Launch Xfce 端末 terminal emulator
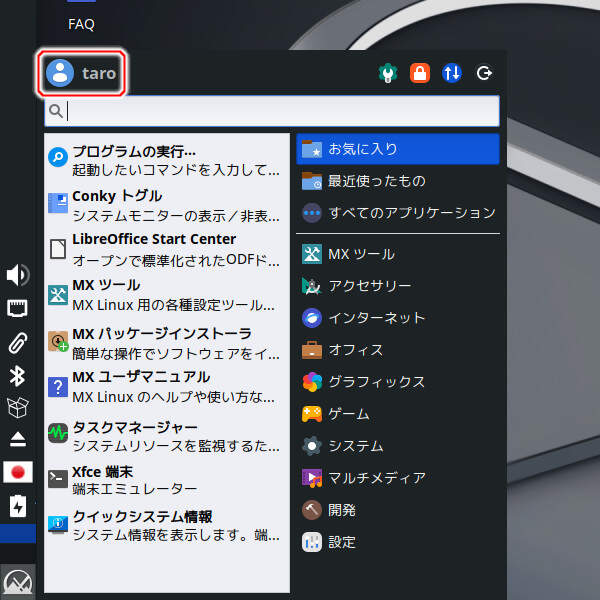 (165, 479)
